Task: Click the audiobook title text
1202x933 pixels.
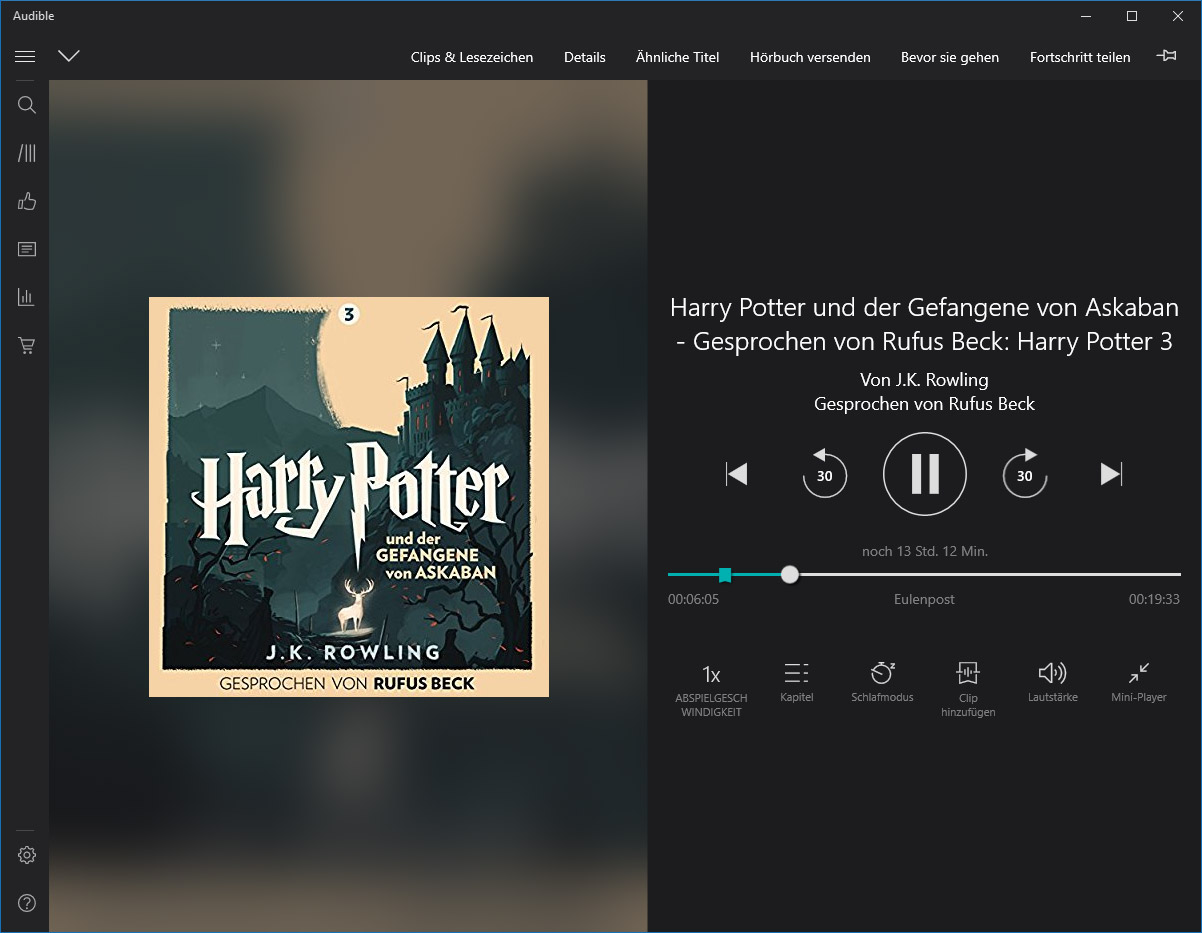Action: 925,324
